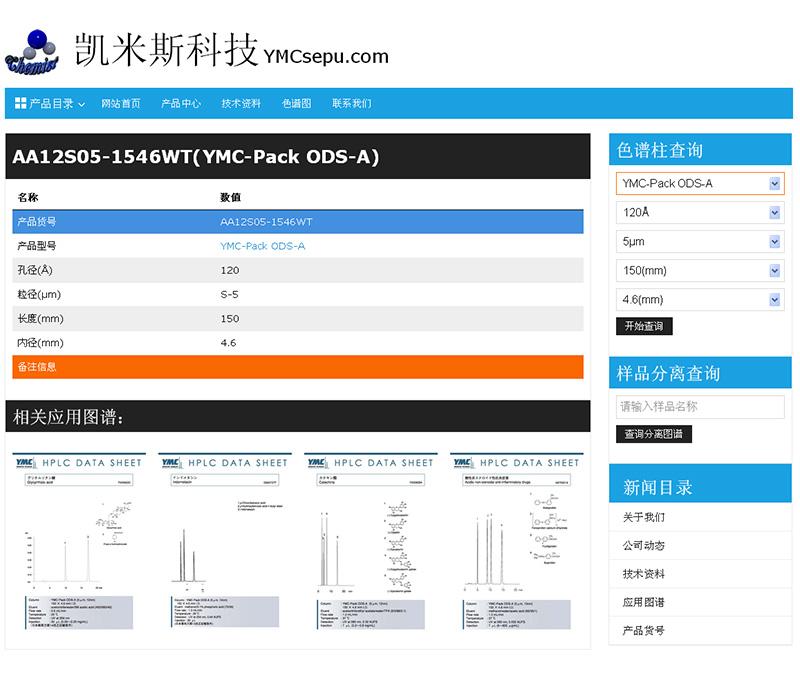
Task: Click the 凯米斯科技 YMCsepu.com site title
Action: pyautogui.click(x=232, y=50)
